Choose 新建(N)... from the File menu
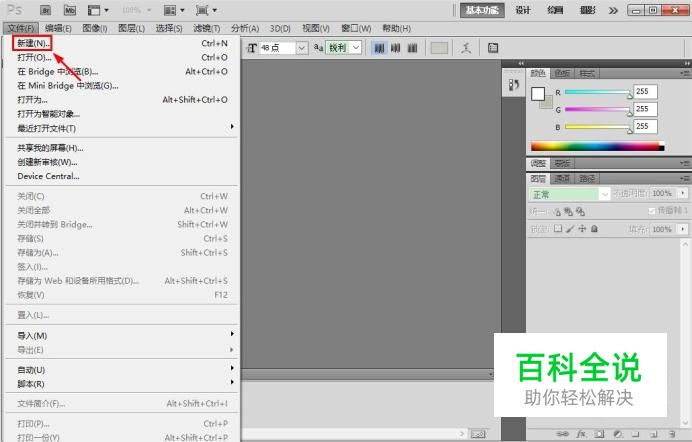 (122, 43)
